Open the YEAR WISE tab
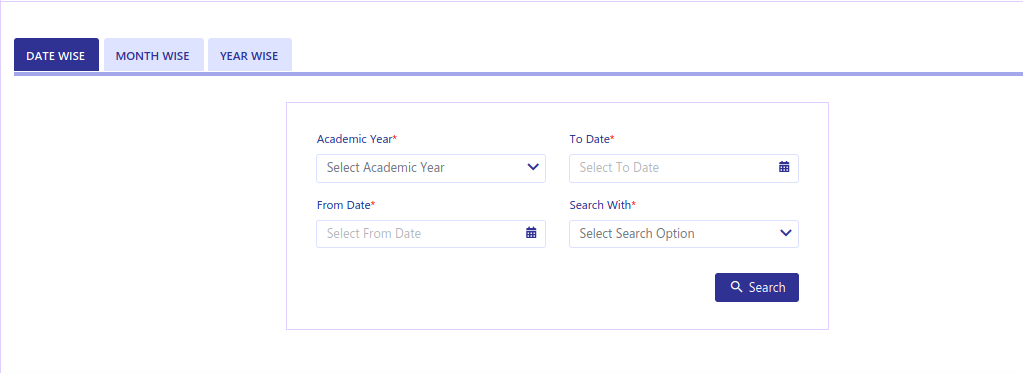The height and width of the screenshot is (373, 1023). coord(249,55)
